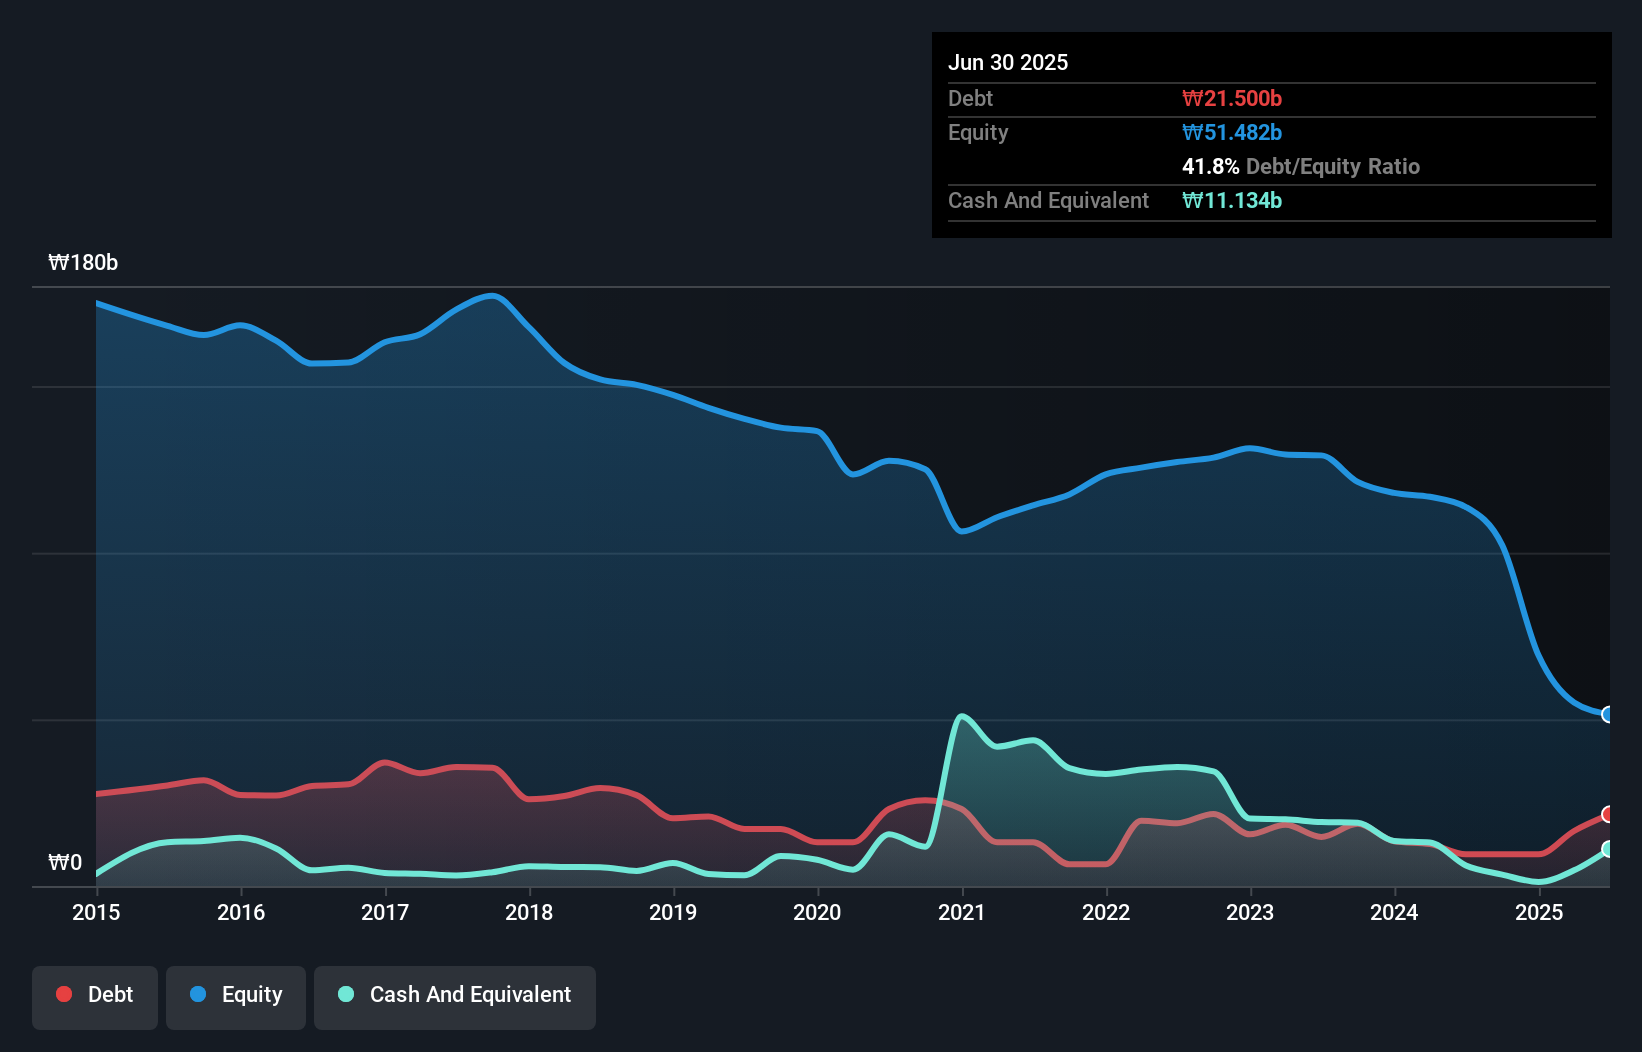This screenshot has width=1642, height=1052.
Task: Click the ₩ currency symbol near 180b label
Action: click(58, 263)
